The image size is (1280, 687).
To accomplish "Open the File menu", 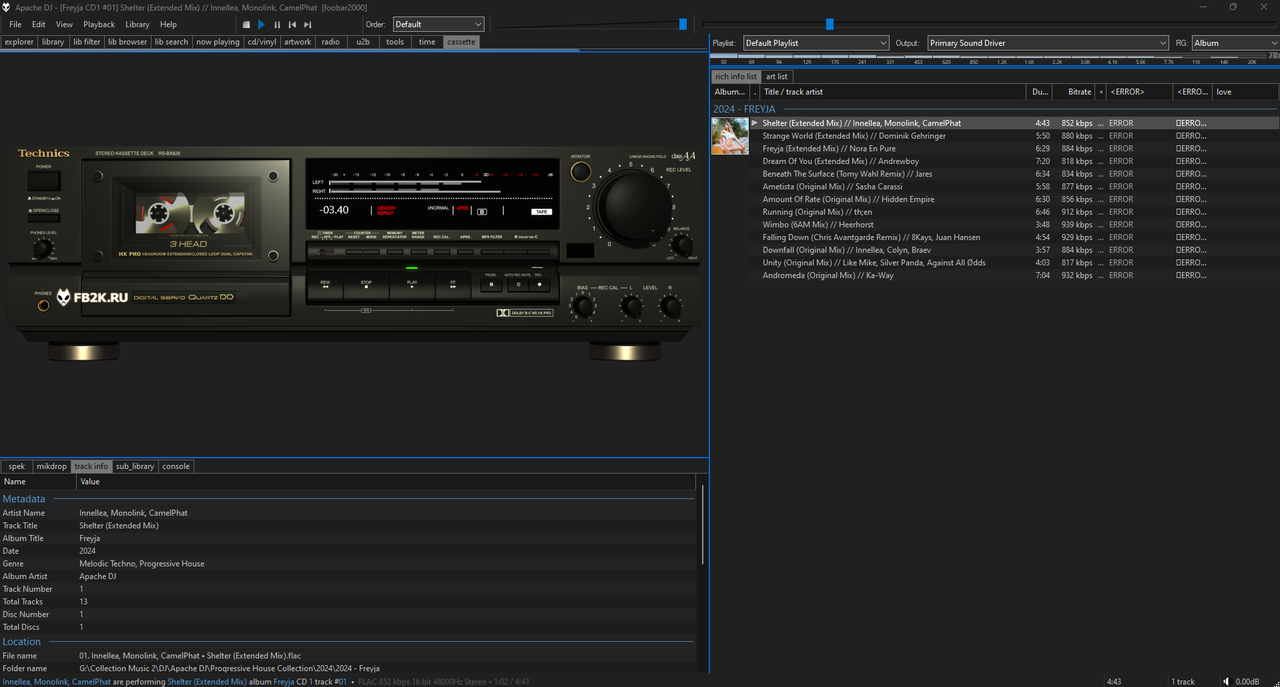I will click(x=15, y=24).
